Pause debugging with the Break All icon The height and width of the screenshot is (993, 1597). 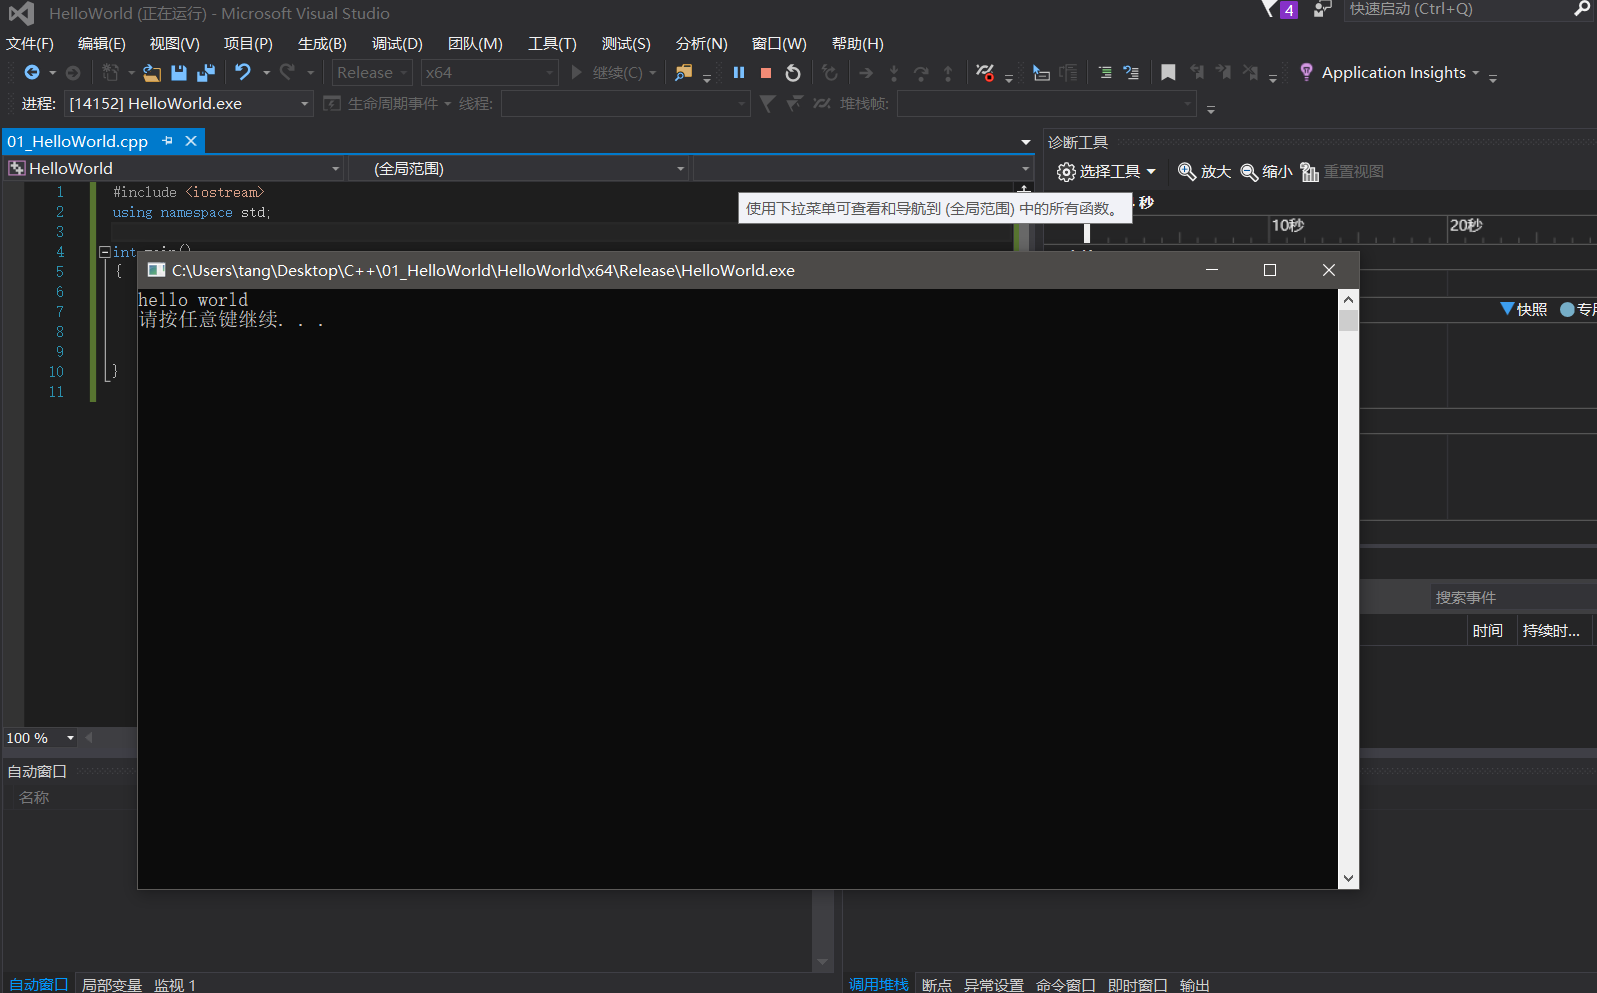click(739, 72)
